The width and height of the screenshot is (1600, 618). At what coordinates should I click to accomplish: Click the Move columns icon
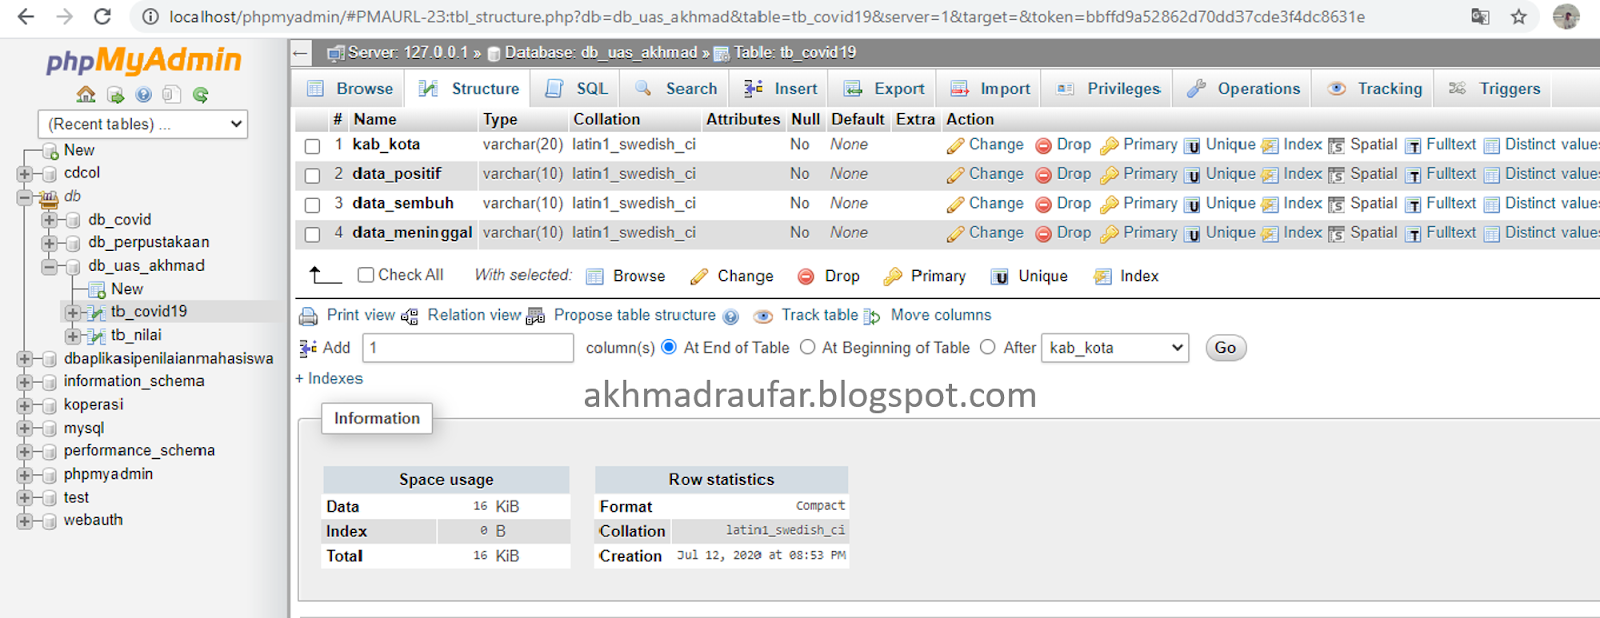pyautogui.click(x=872, y=316)
